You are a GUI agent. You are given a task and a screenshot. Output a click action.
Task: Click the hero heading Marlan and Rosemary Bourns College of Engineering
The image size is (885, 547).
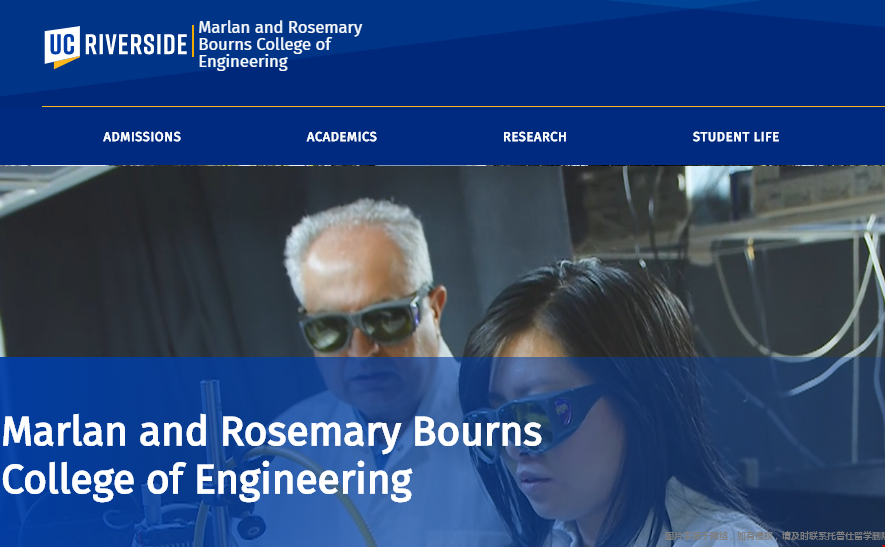point(272,456)
